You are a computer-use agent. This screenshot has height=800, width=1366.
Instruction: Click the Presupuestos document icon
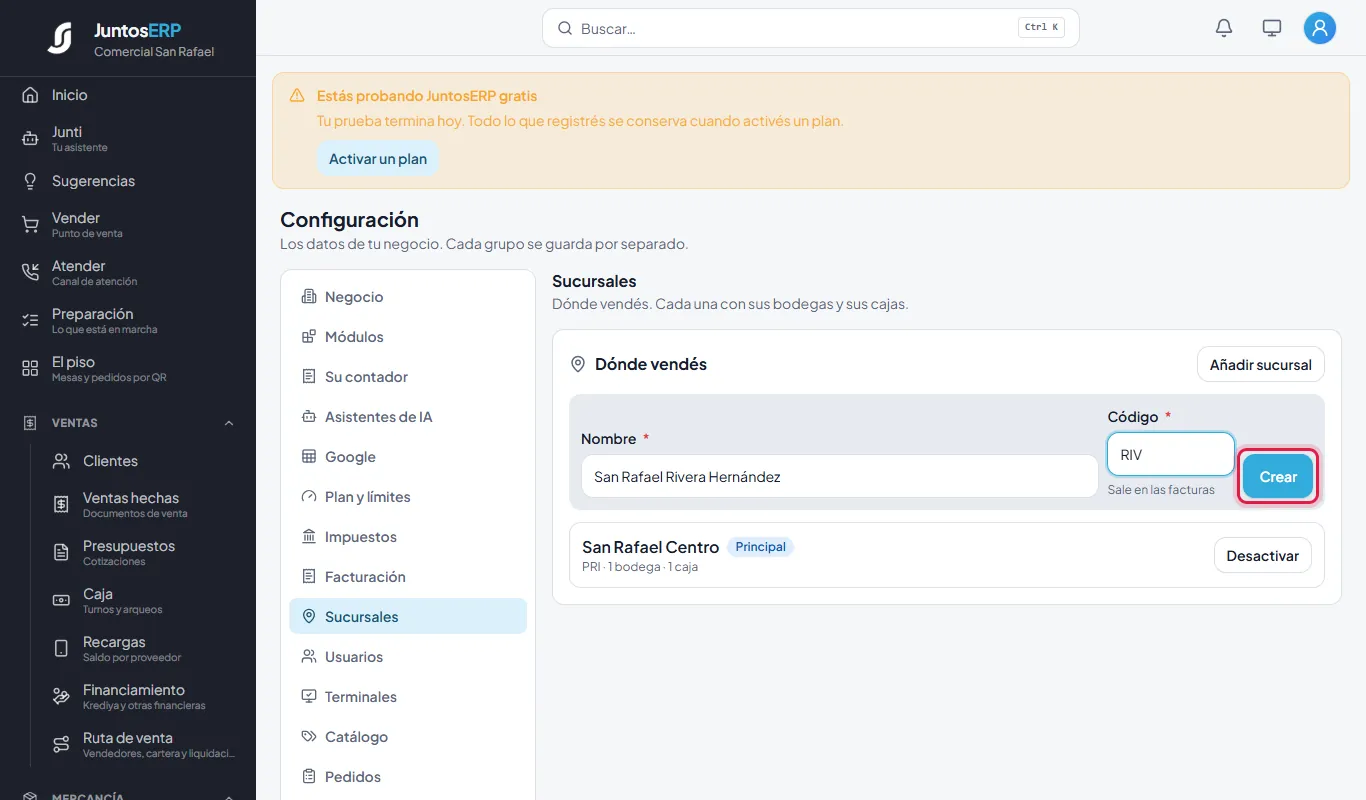(61, 553)
